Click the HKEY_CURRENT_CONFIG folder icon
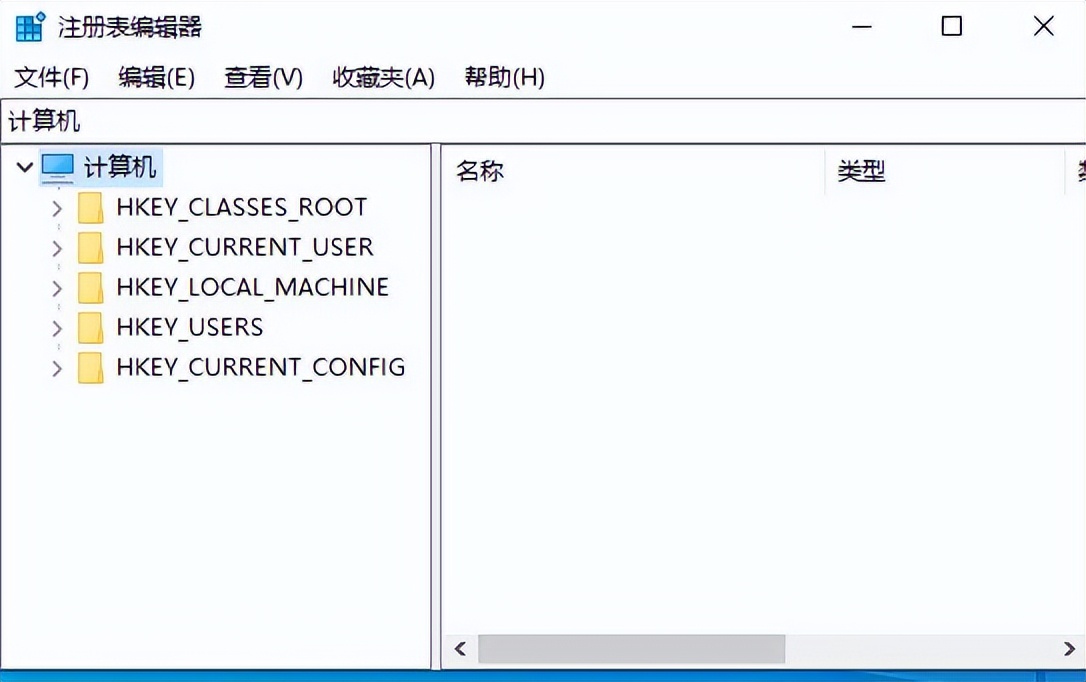Screen dimensions: 1086x682 click(92, 367)
